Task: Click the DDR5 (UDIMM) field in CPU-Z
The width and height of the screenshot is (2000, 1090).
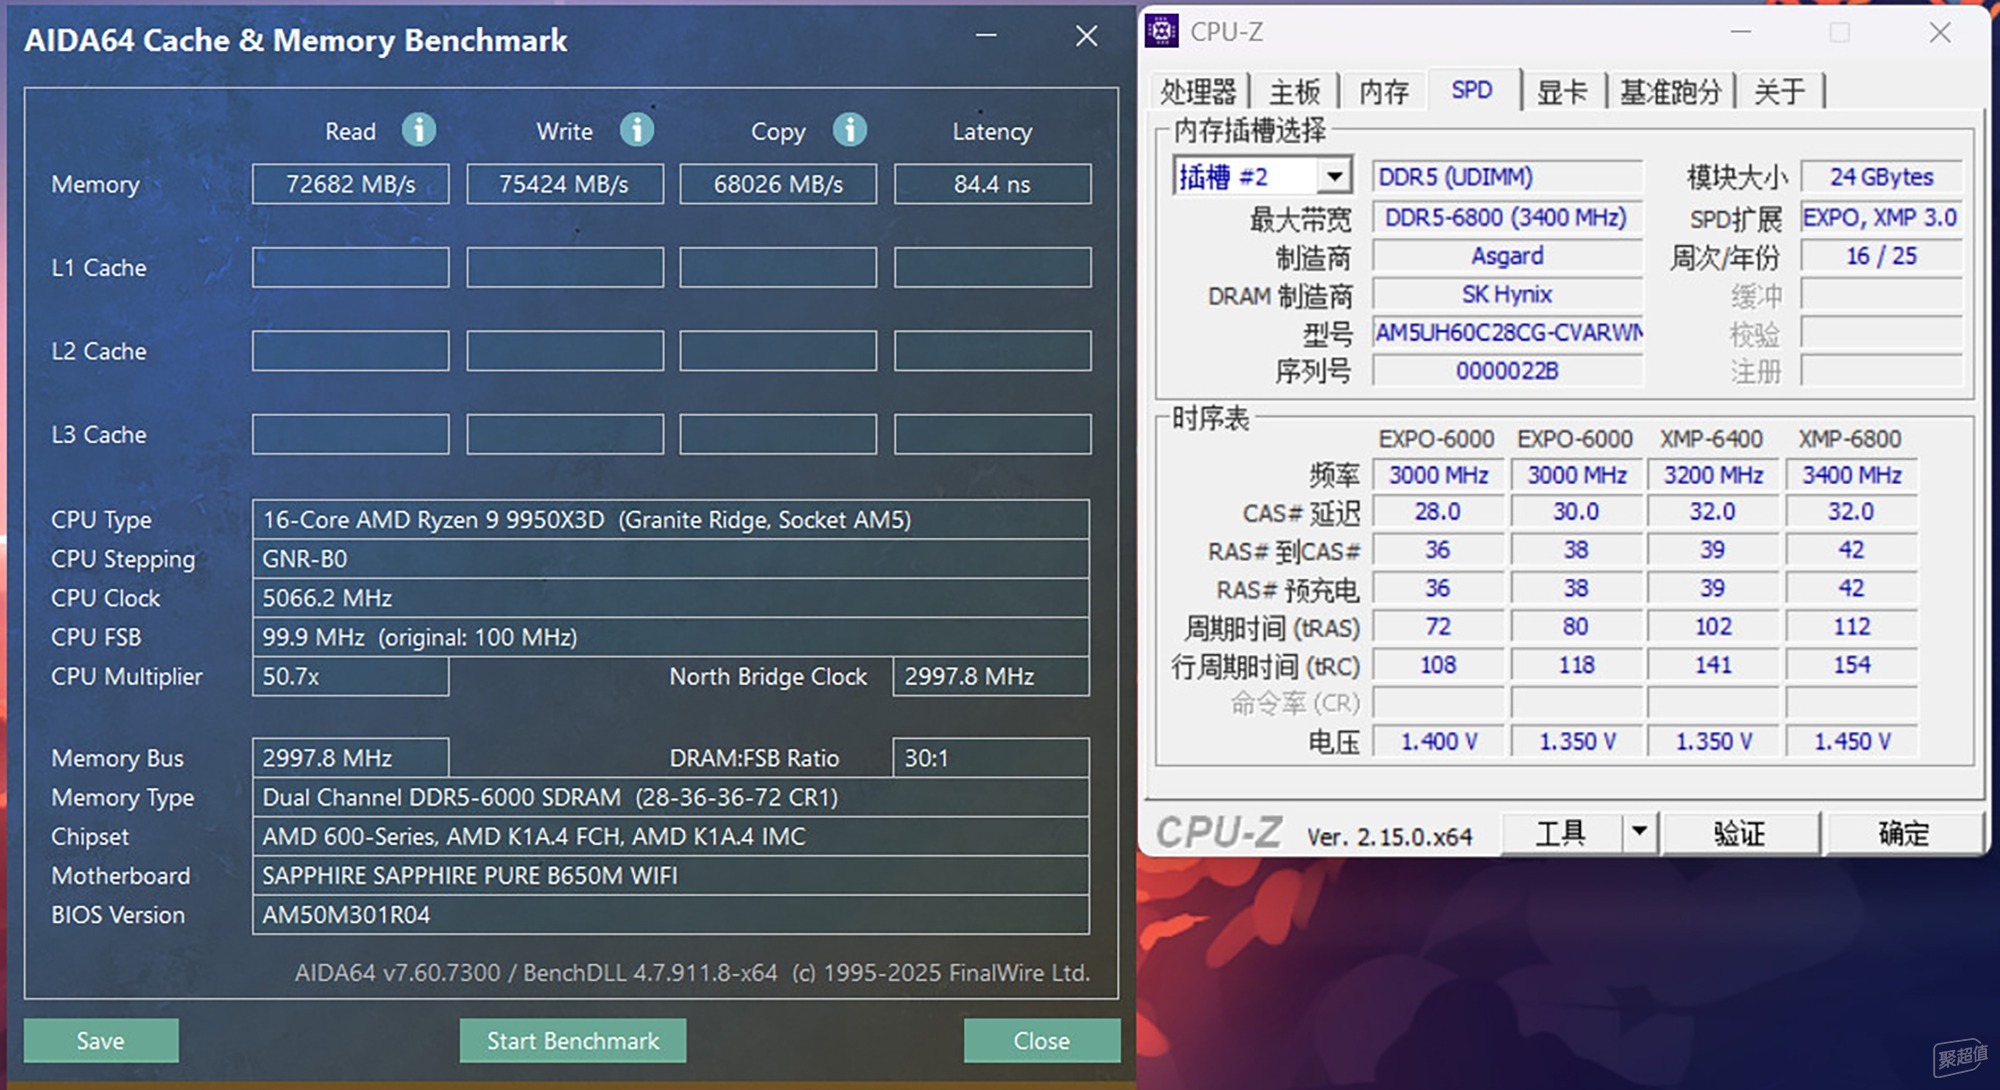Action: pyautogui.click(x=1507, y=177)
